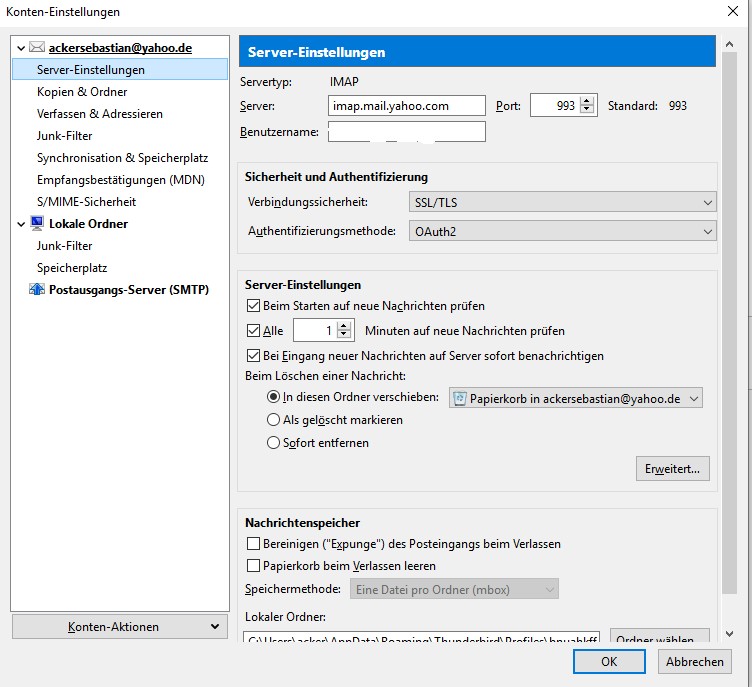Click the Papierkorb trash icon in folder dropdown
The image size is (752, 687).
tap(459, 398)
